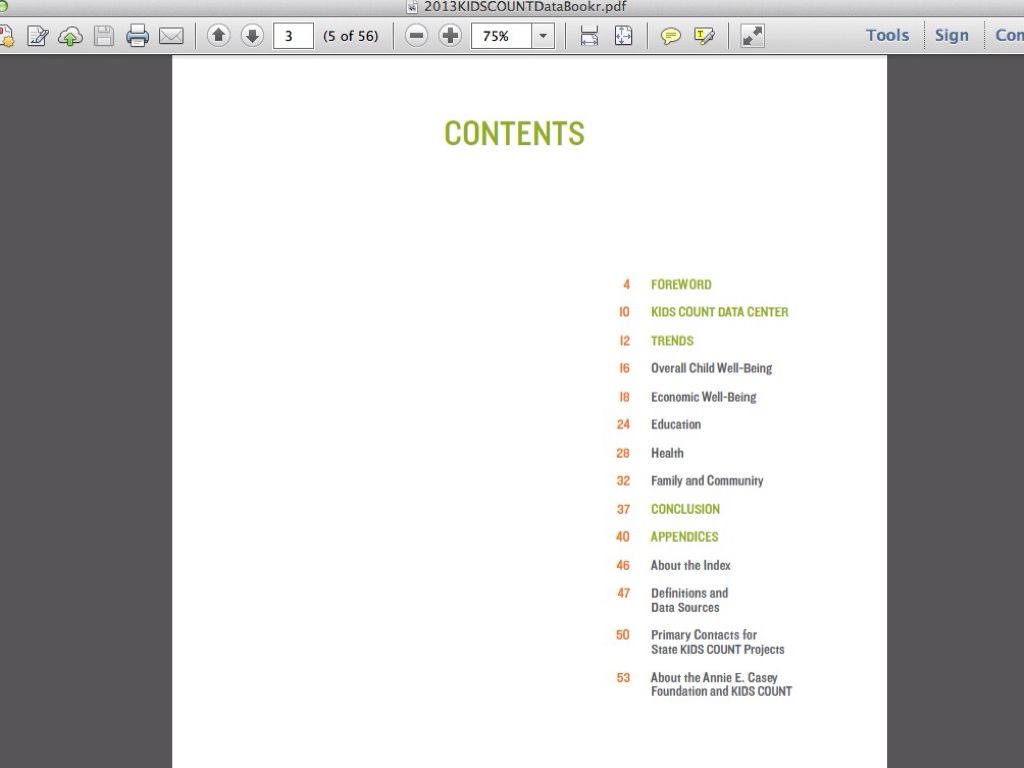Open the Sign pane
The width and height of the screenshot is (1024, 768).
coord(951,35)
